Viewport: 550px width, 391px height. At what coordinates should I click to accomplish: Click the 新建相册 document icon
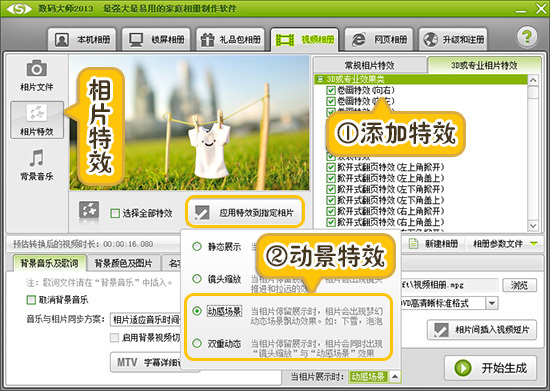414,244
